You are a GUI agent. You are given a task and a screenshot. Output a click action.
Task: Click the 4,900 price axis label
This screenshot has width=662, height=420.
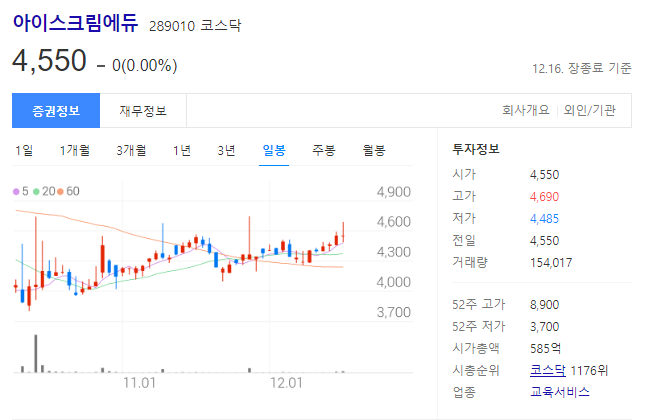(393, 192)
